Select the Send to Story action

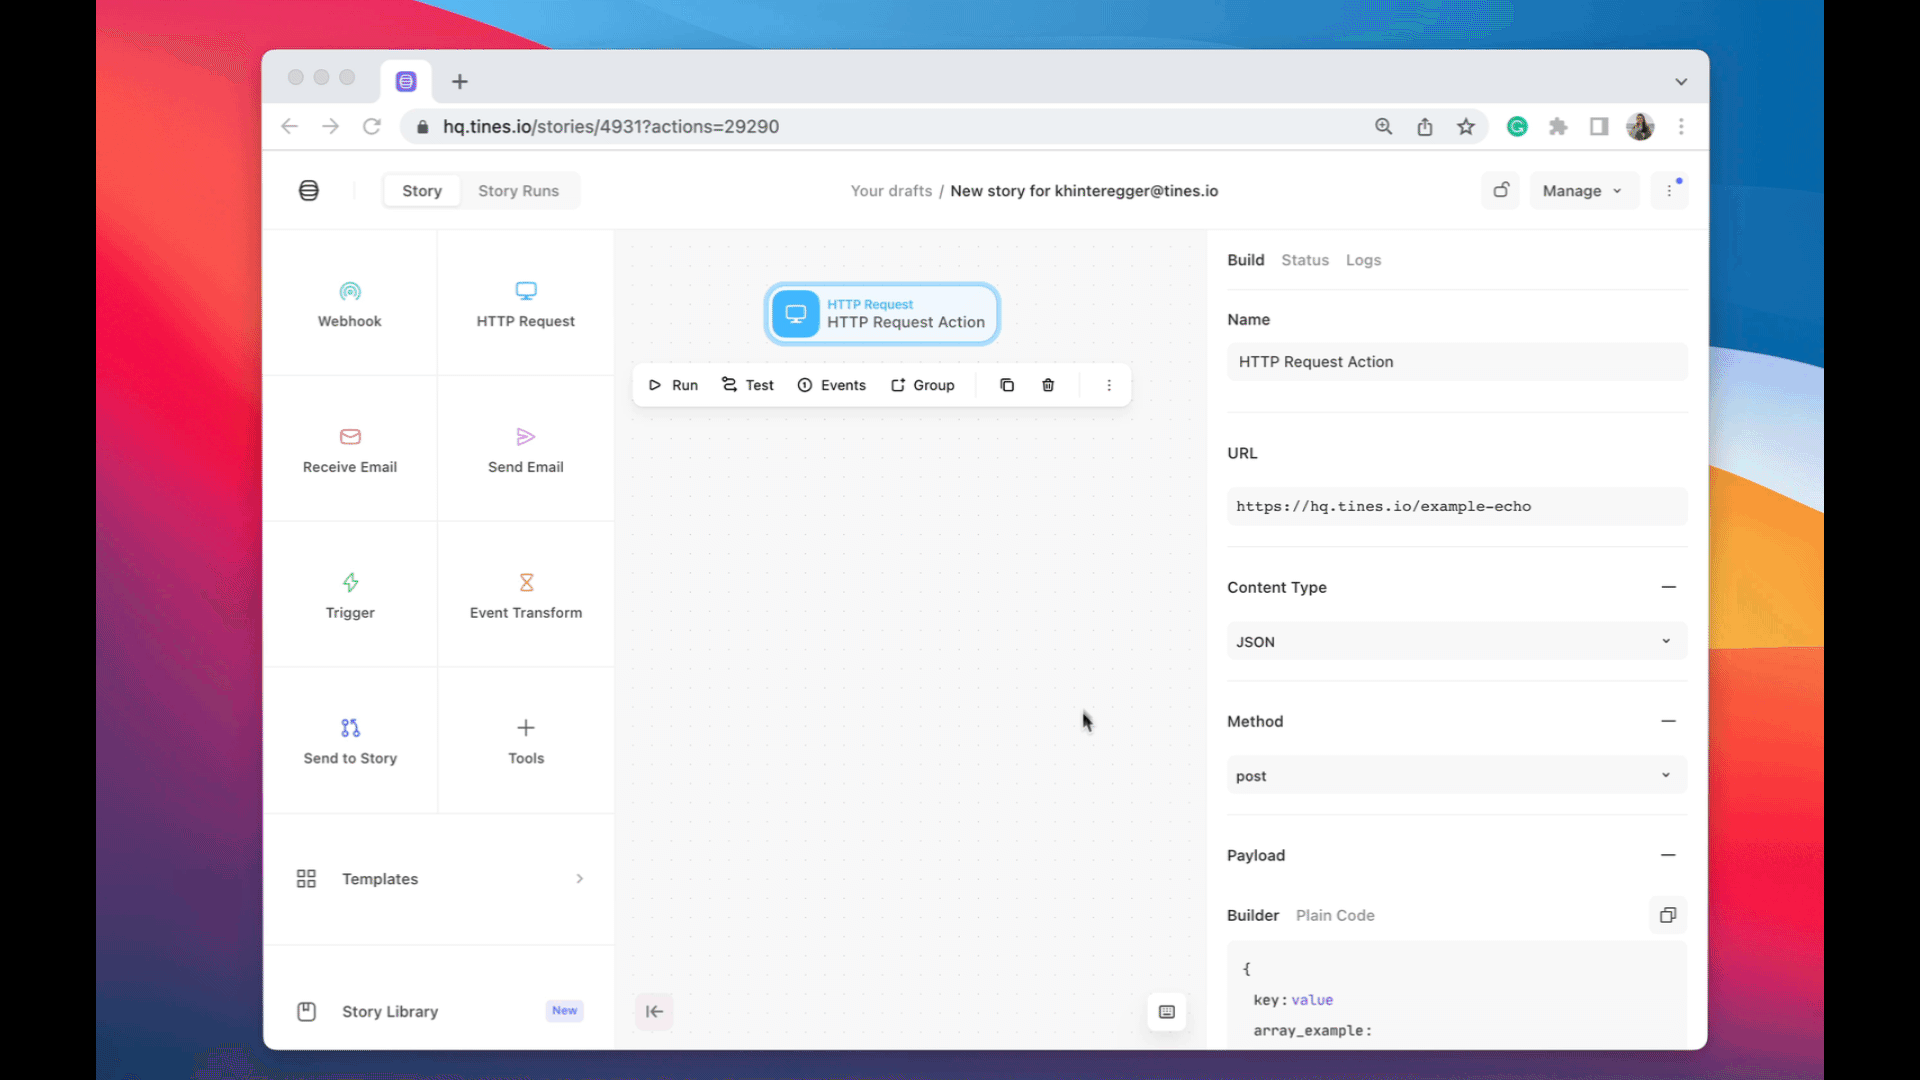(350, 741)
